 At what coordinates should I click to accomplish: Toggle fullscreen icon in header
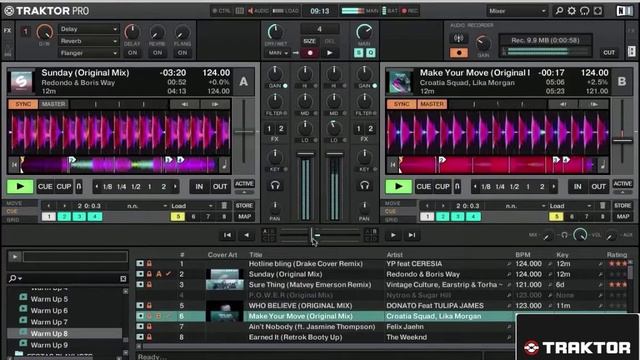[x=598, y=11]
